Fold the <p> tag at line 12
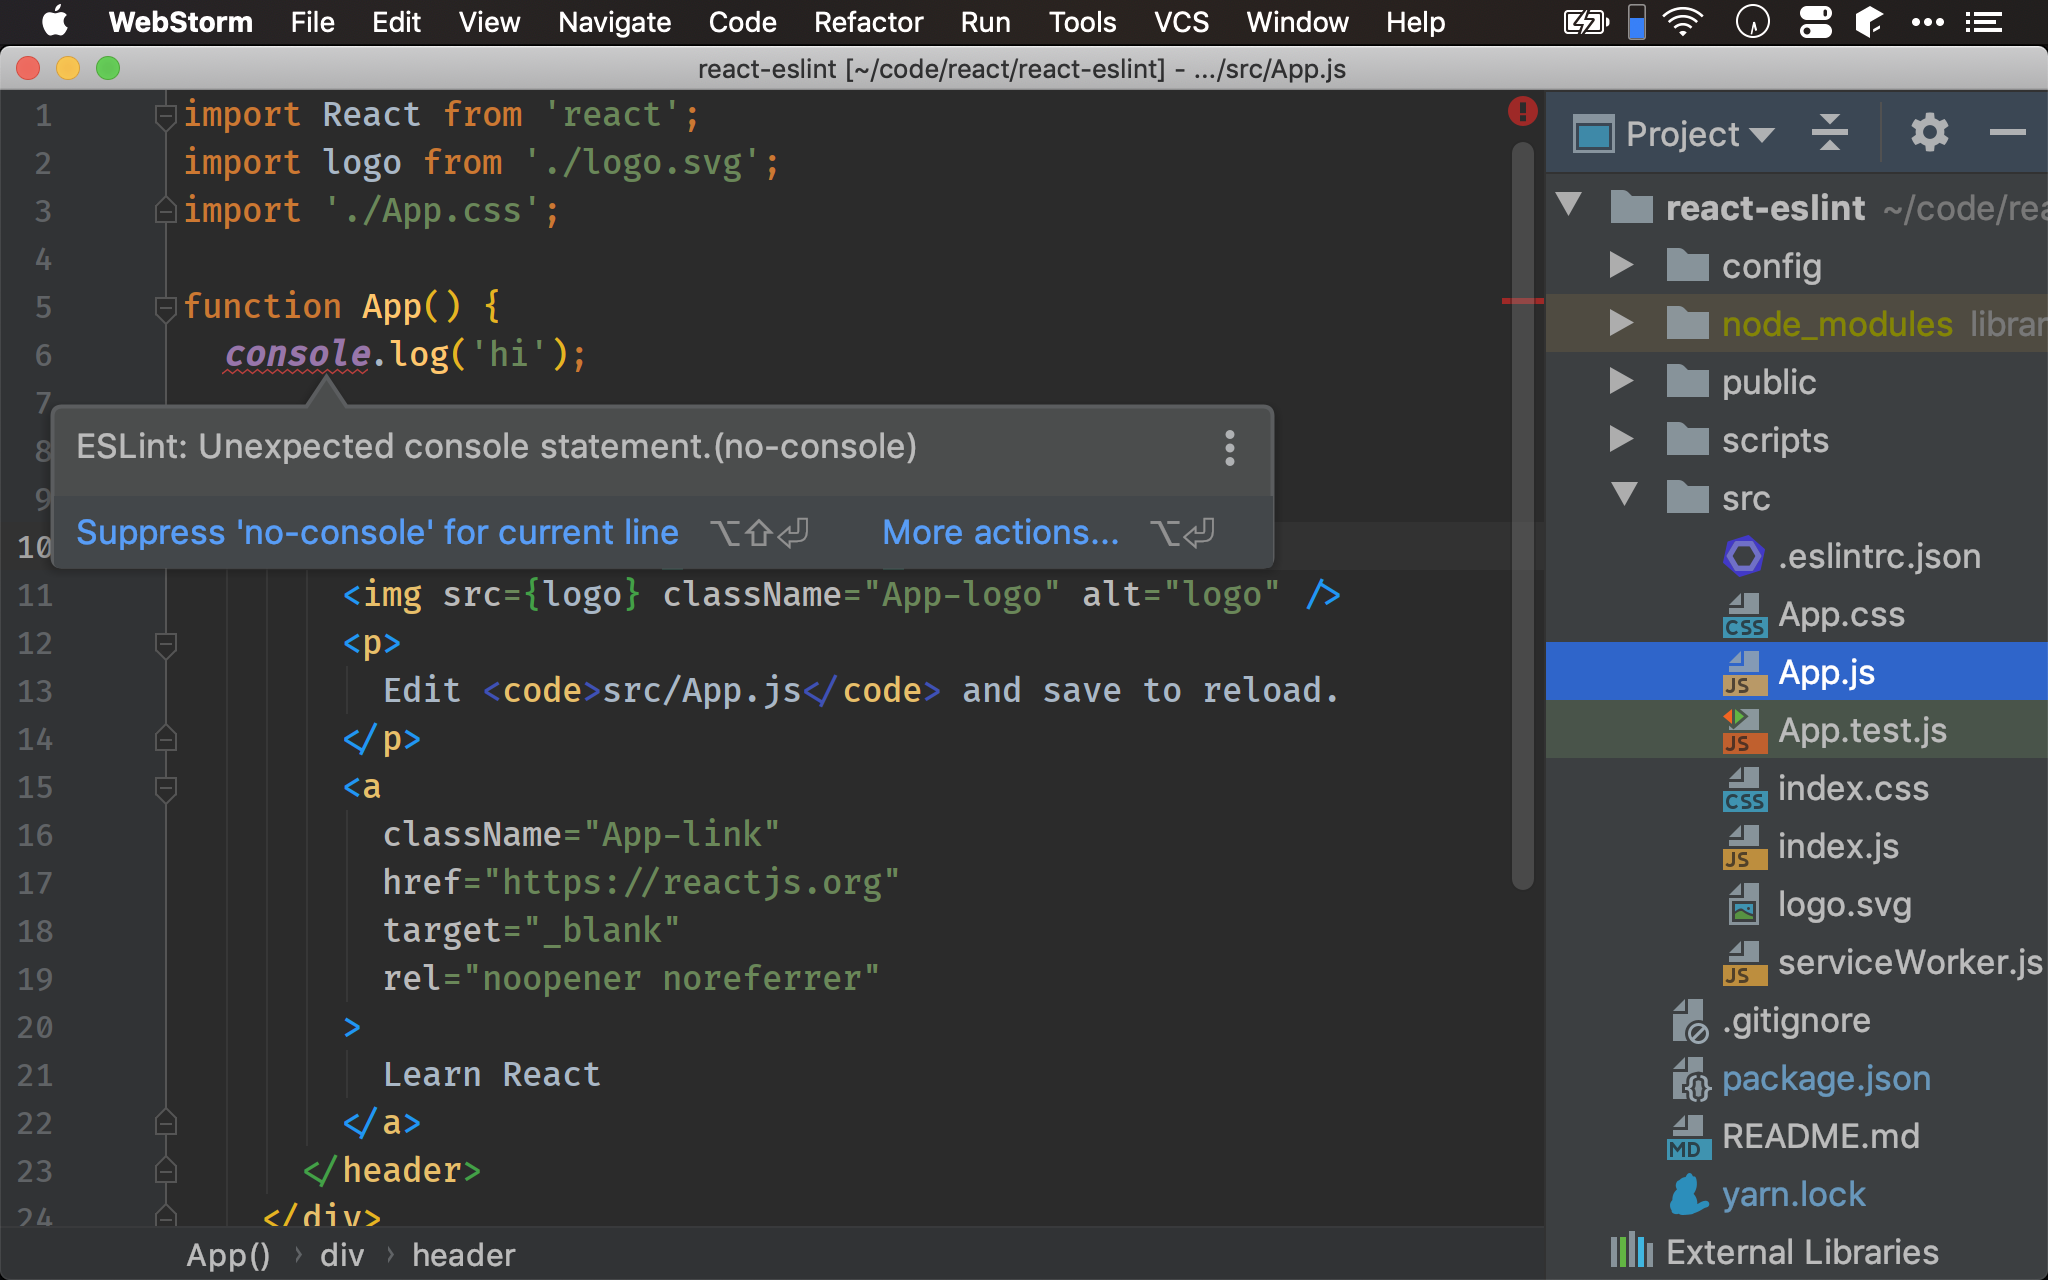The image size is (2048, 1280). coord(166,644)
